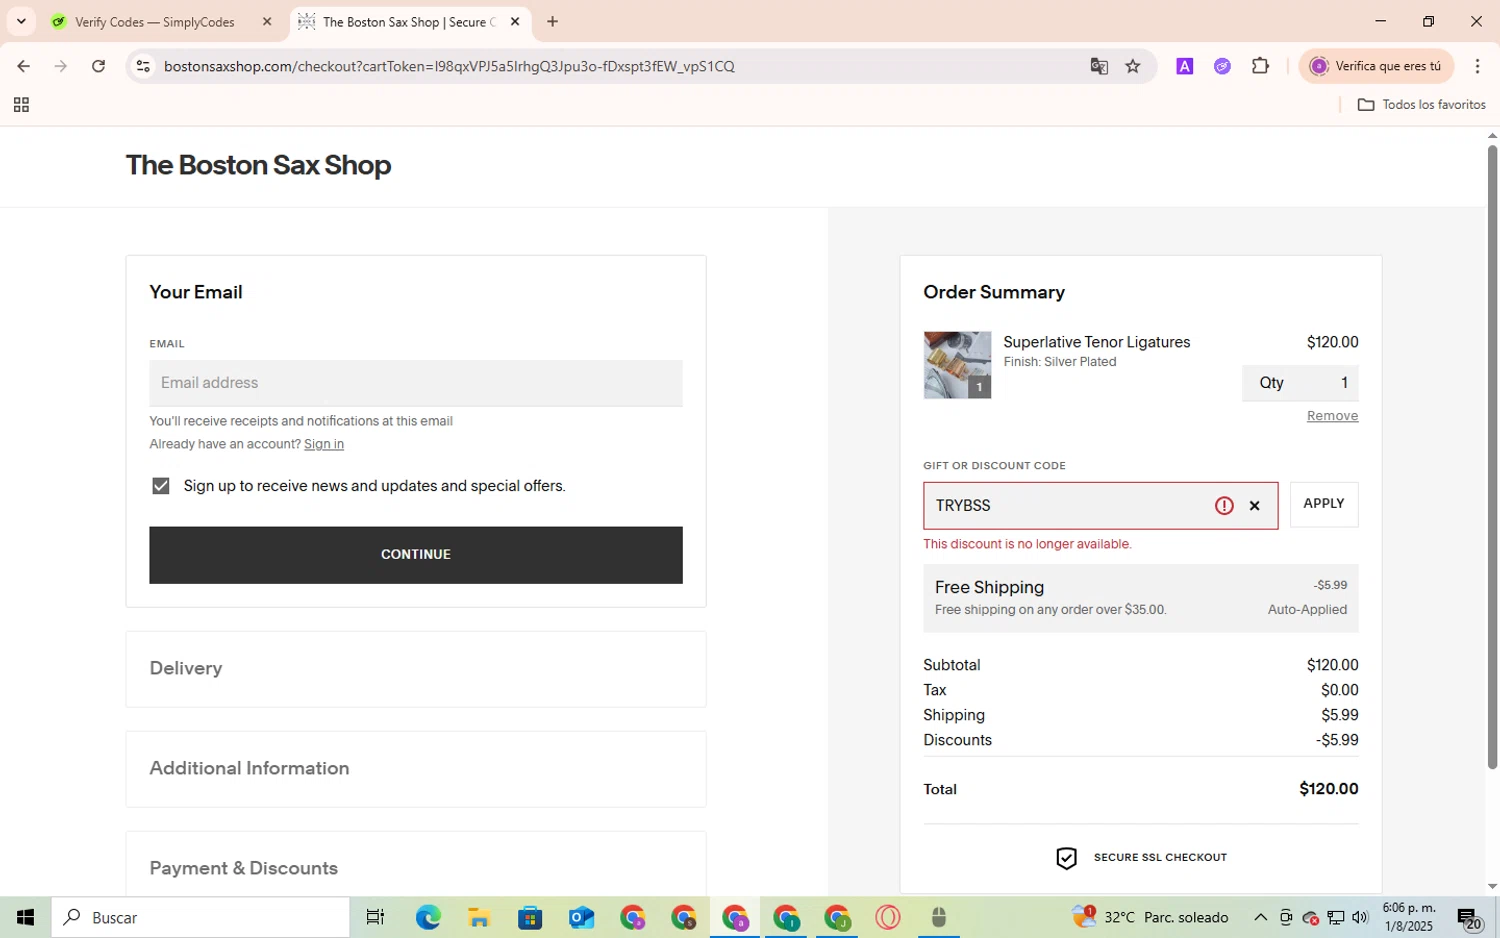Viewport: 1500px width, 938px height.
Task: Click the red error warning icon
Action: point(1224,506)
